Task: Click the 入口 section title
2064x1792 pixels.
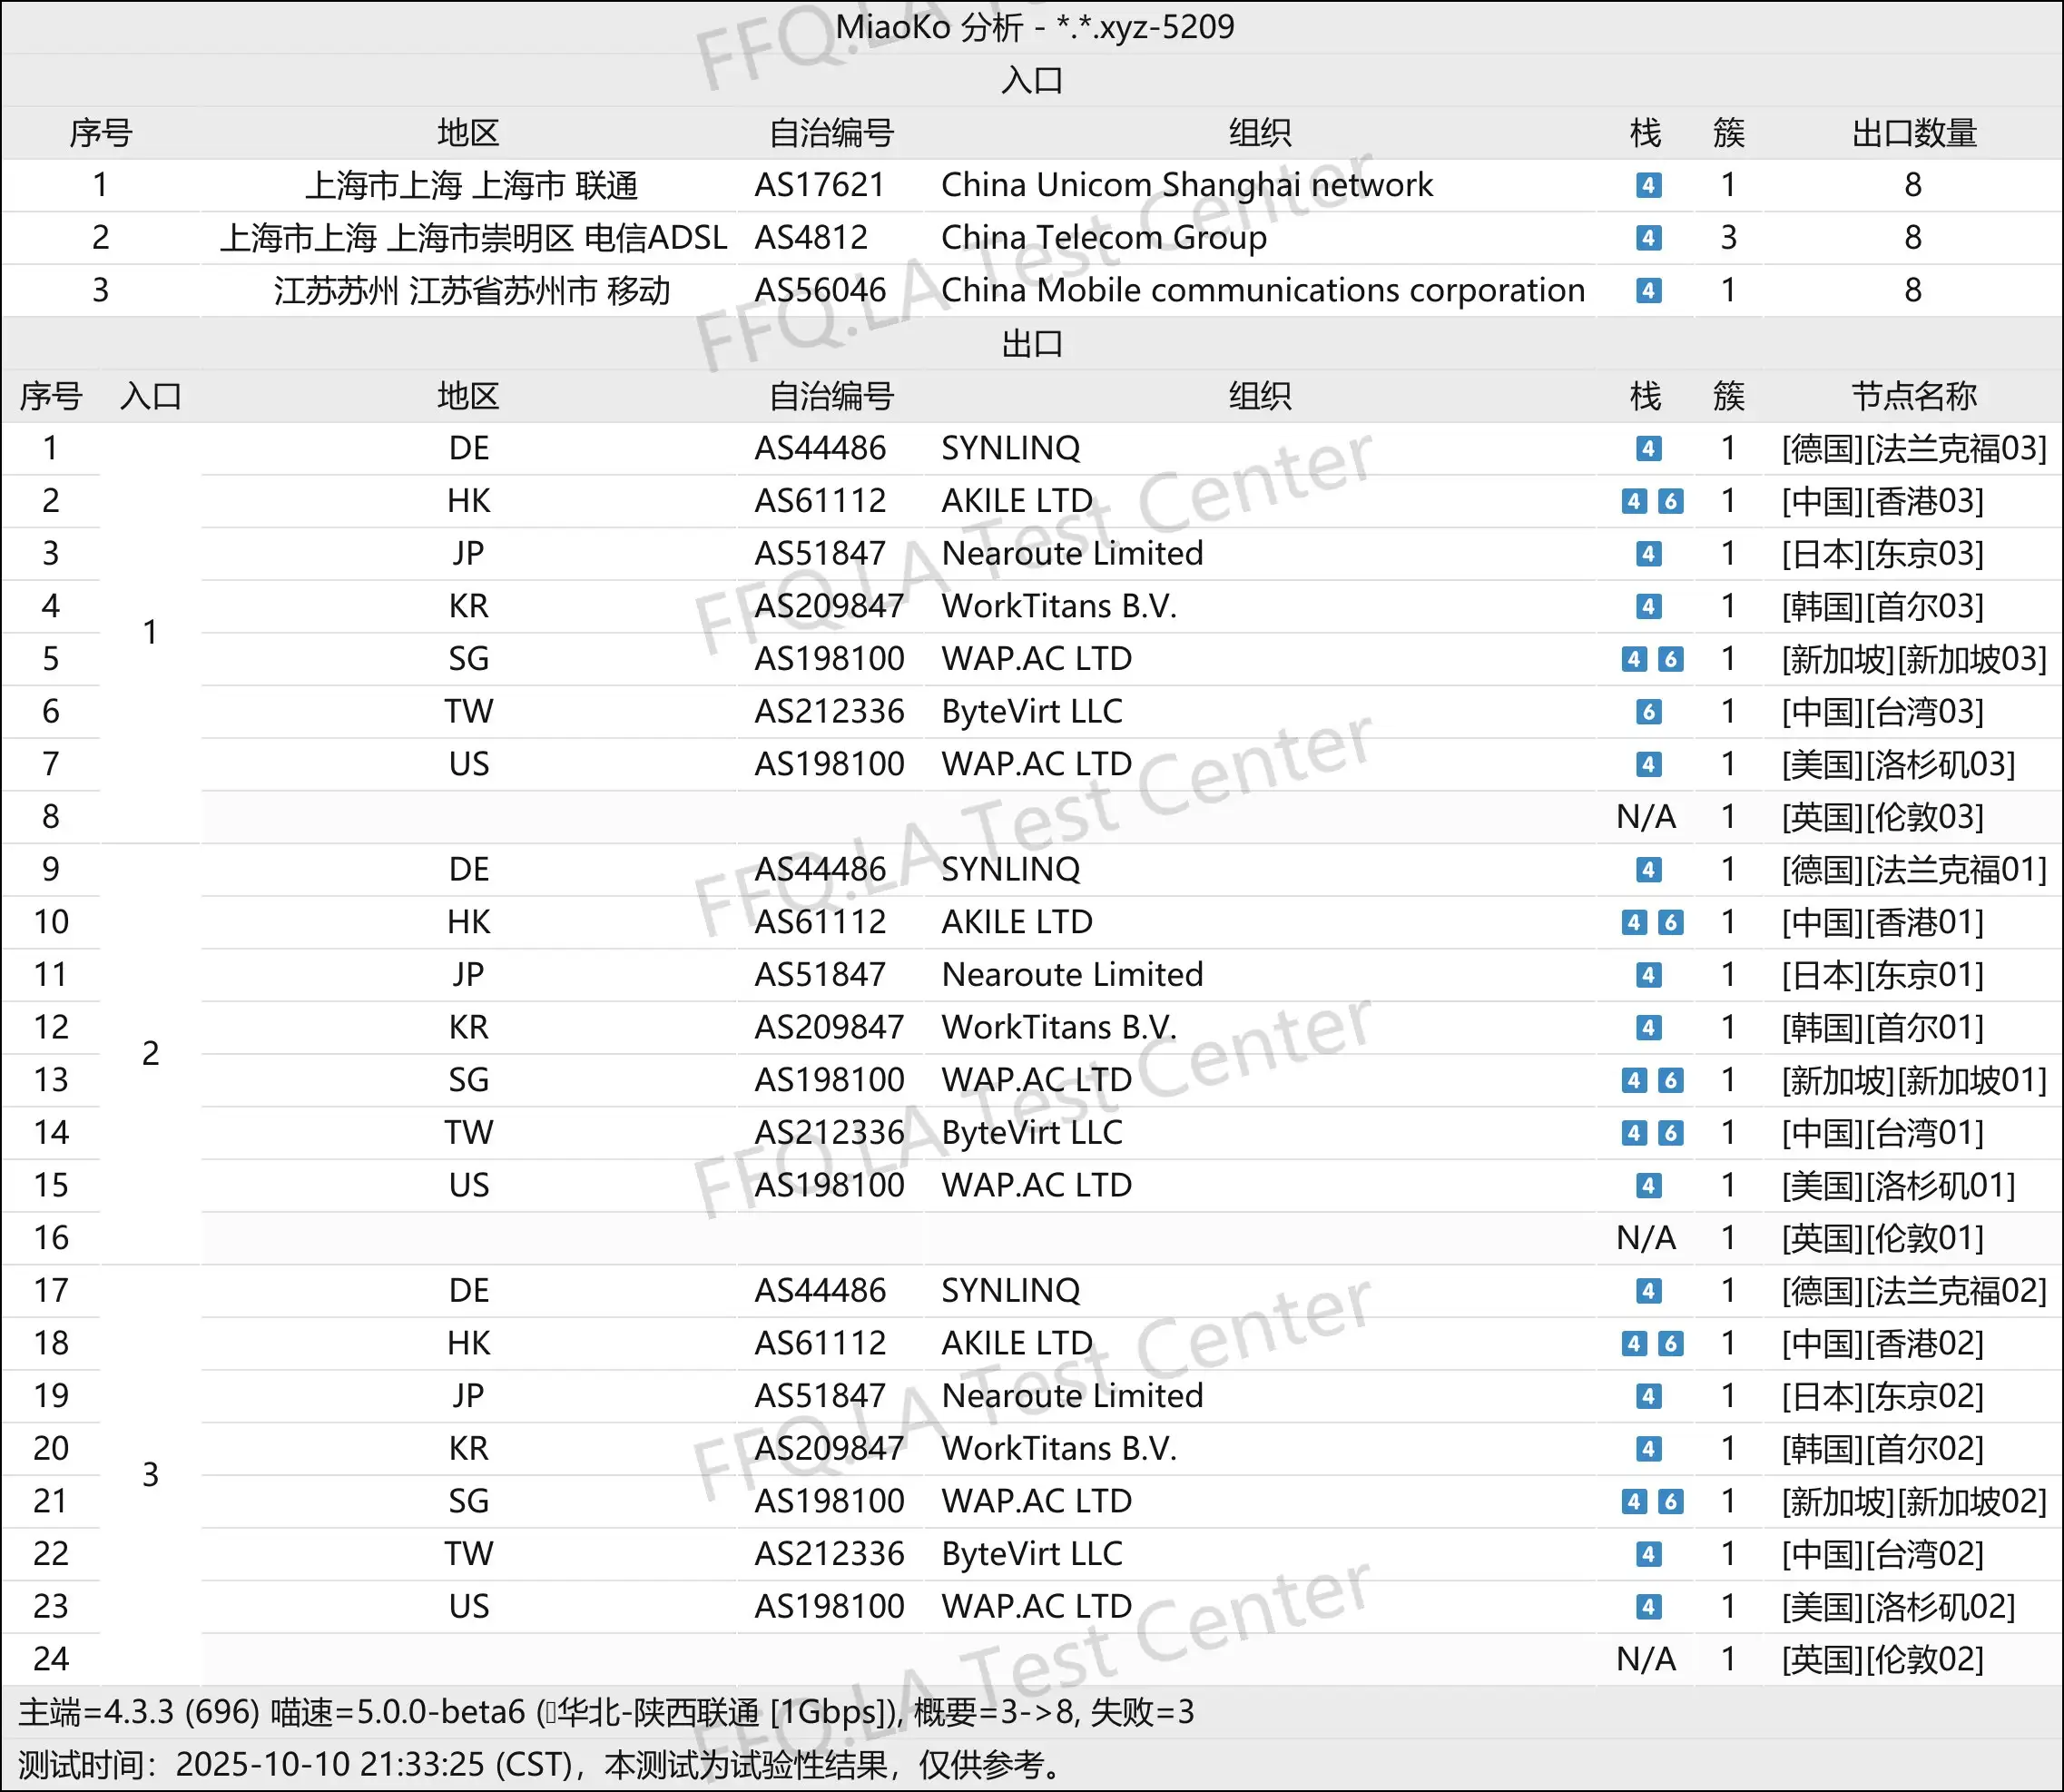Action: 1032,80
